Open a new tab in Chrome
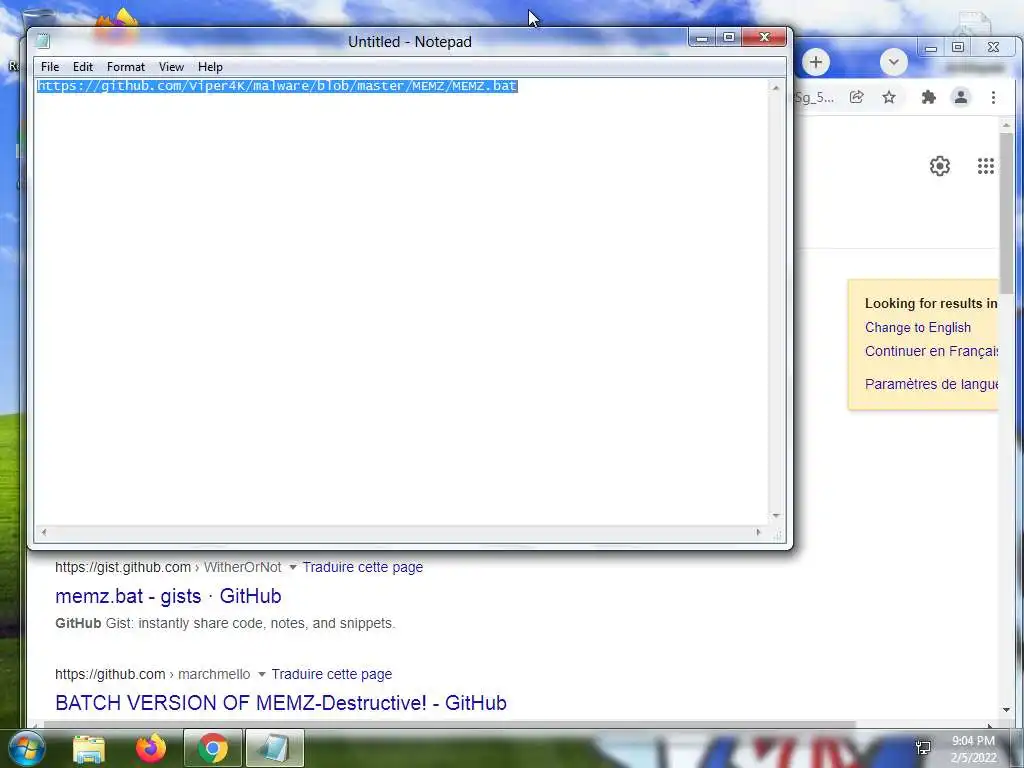Viewport: 1024px width, 768px height. (x=816, y=63)
